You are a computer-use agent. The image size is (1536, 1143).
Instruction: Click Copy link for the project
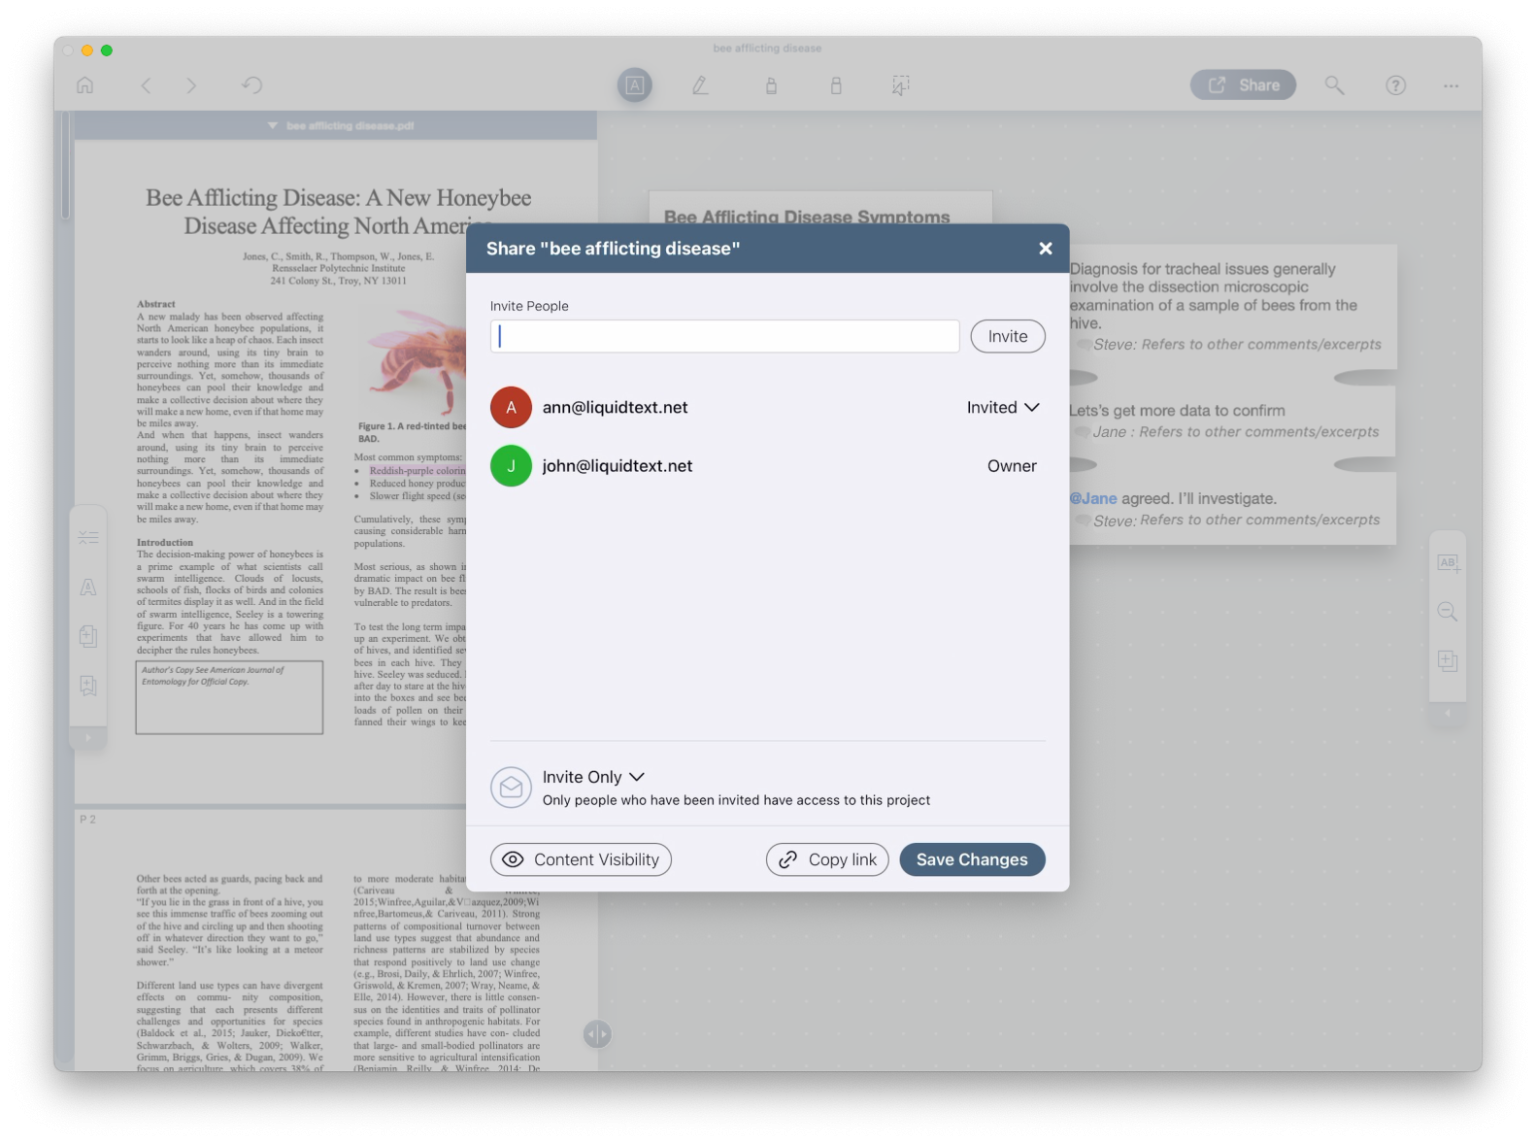827,859
